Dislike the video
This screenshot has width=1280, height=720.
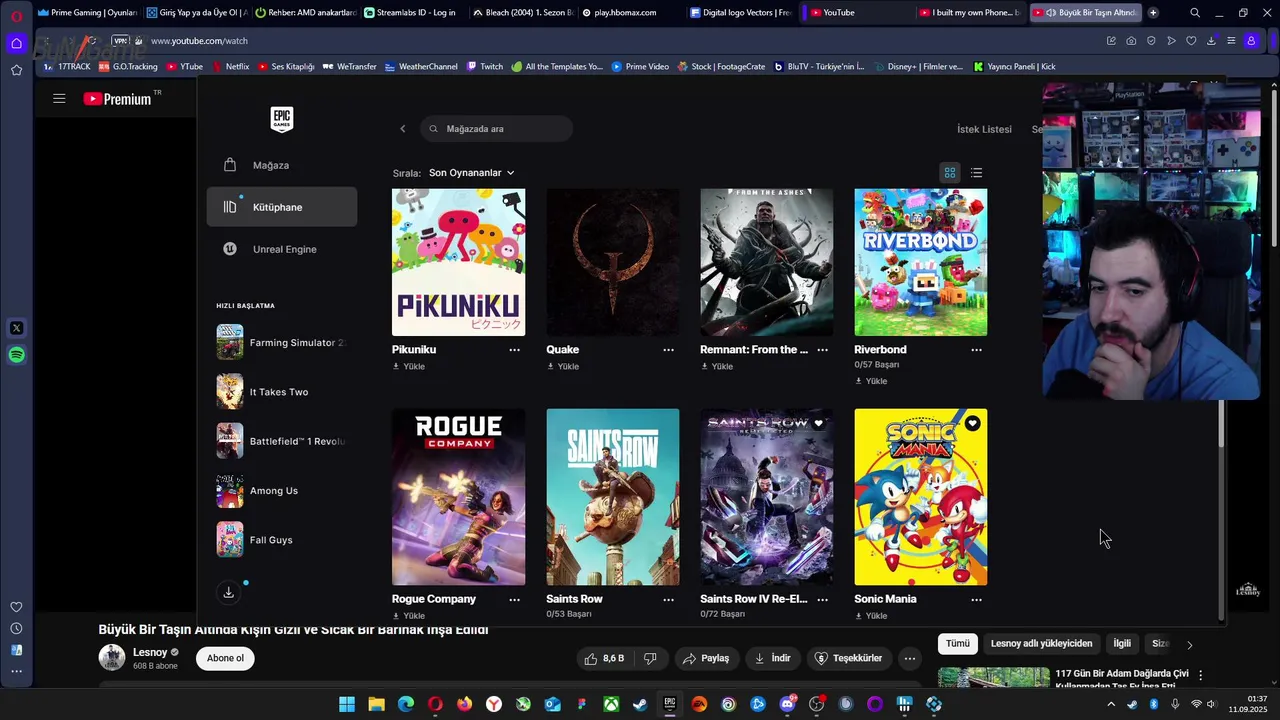tap(650, 658)
